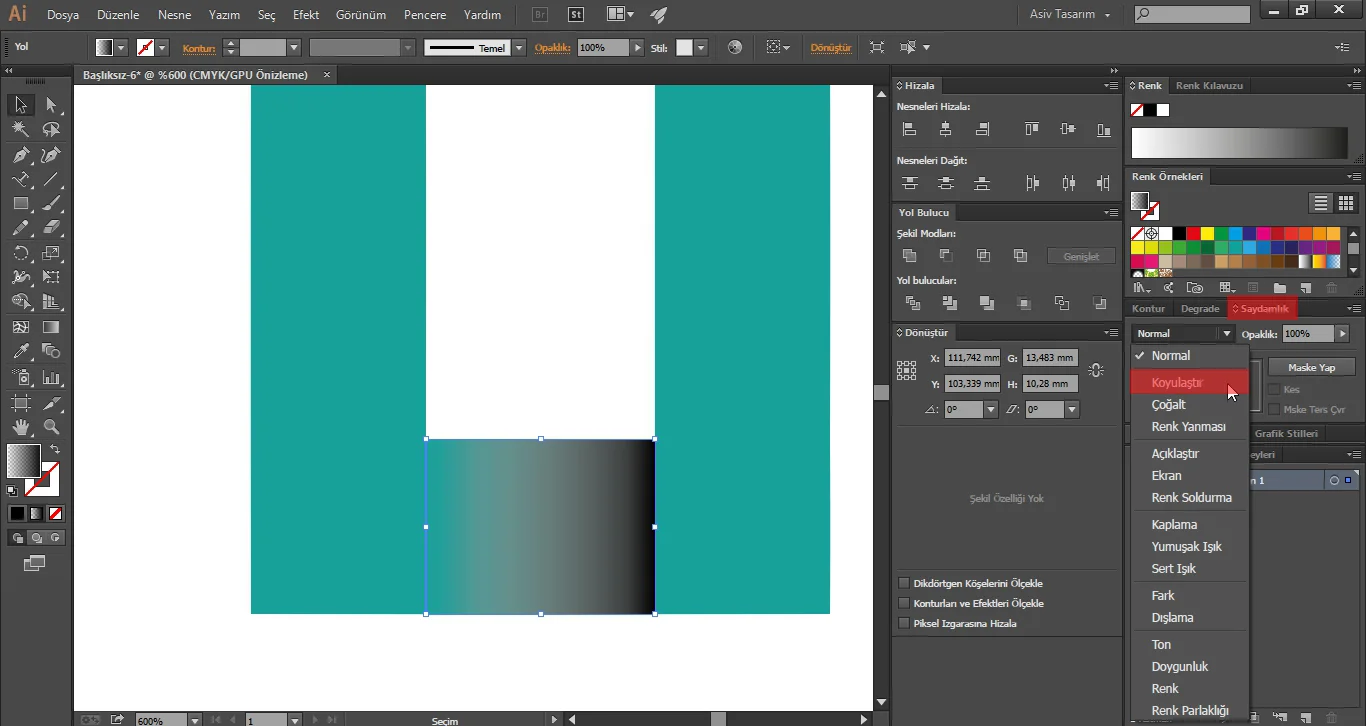Viewport: 1366px width, 726px height.
Task: Toggle Konturları ve Efektleri Ölçekle checkbox
Action: (904, 603)
